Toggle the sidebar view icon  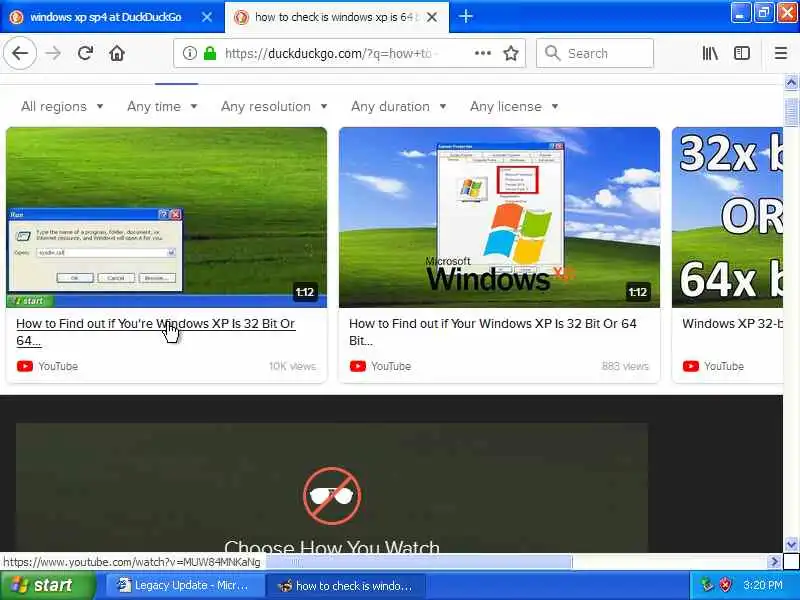click(742, 53)
